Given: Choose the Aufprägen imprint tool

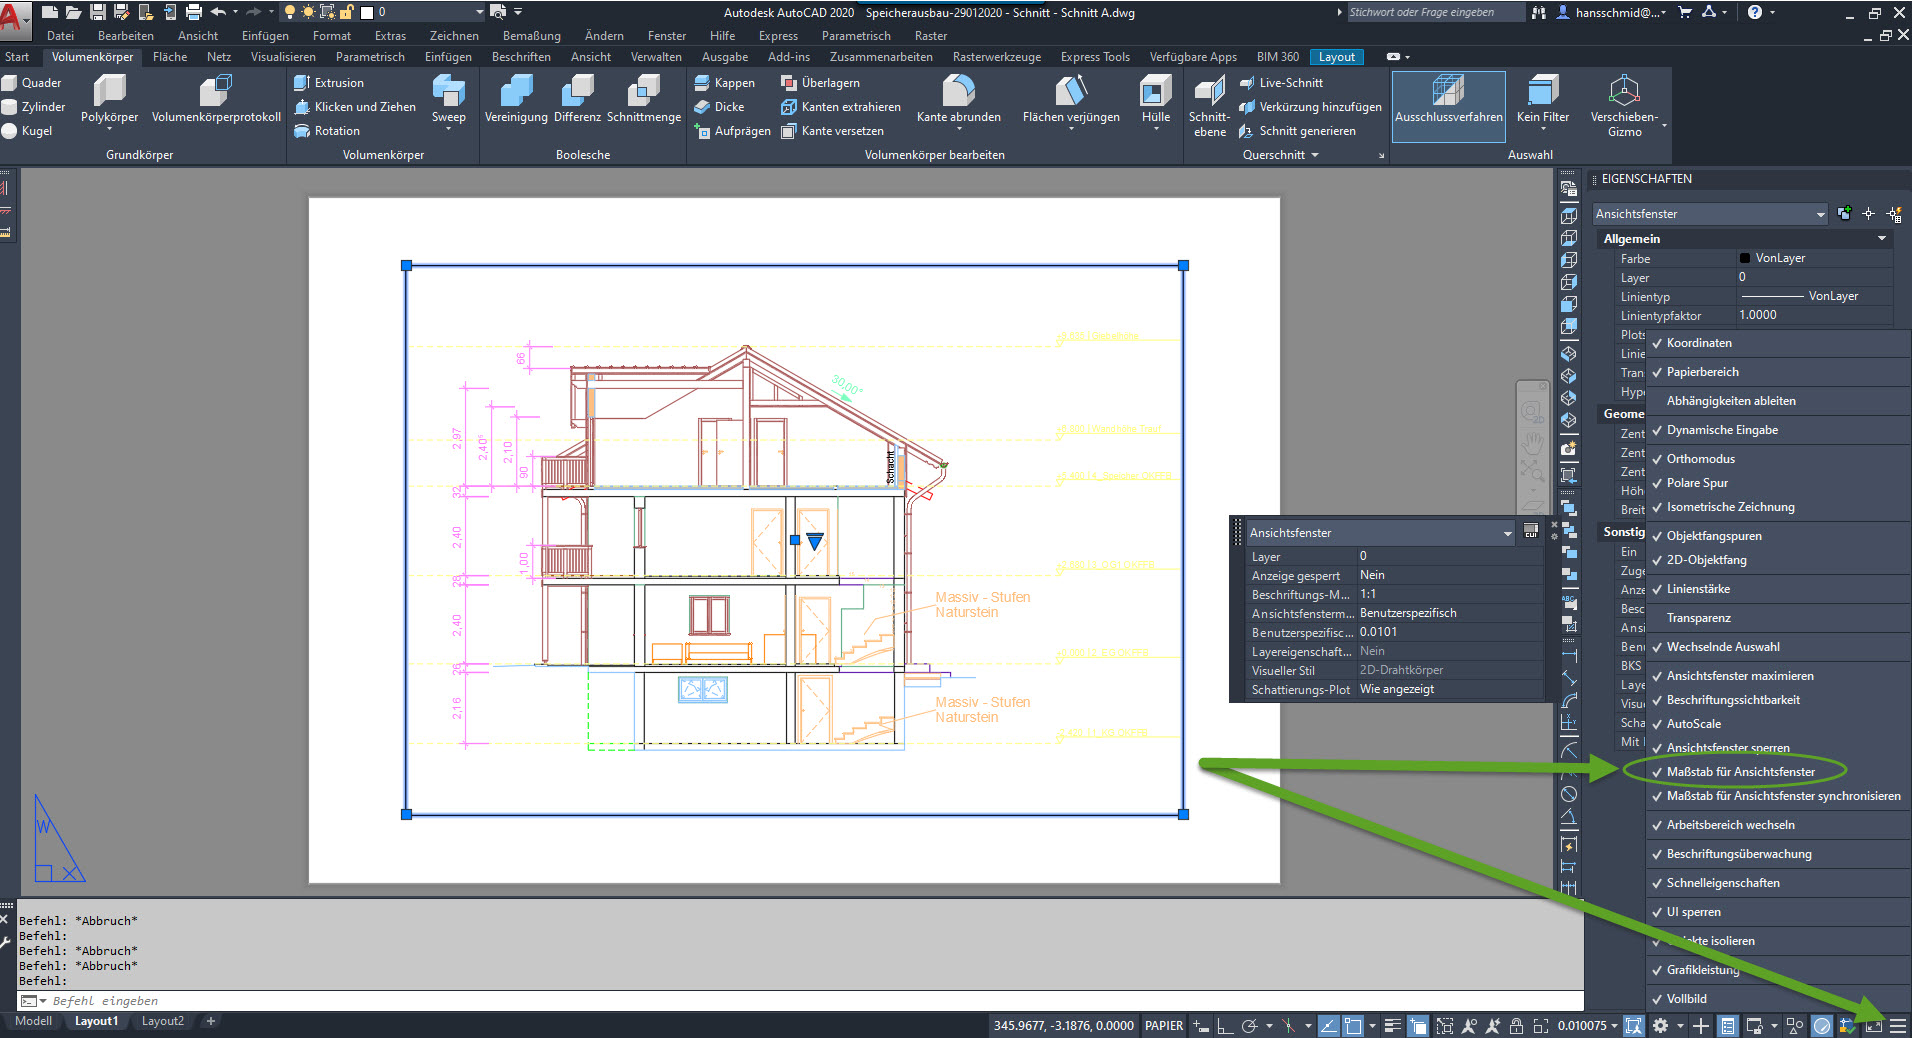Looking at the screenshot, I should [733, 131].
